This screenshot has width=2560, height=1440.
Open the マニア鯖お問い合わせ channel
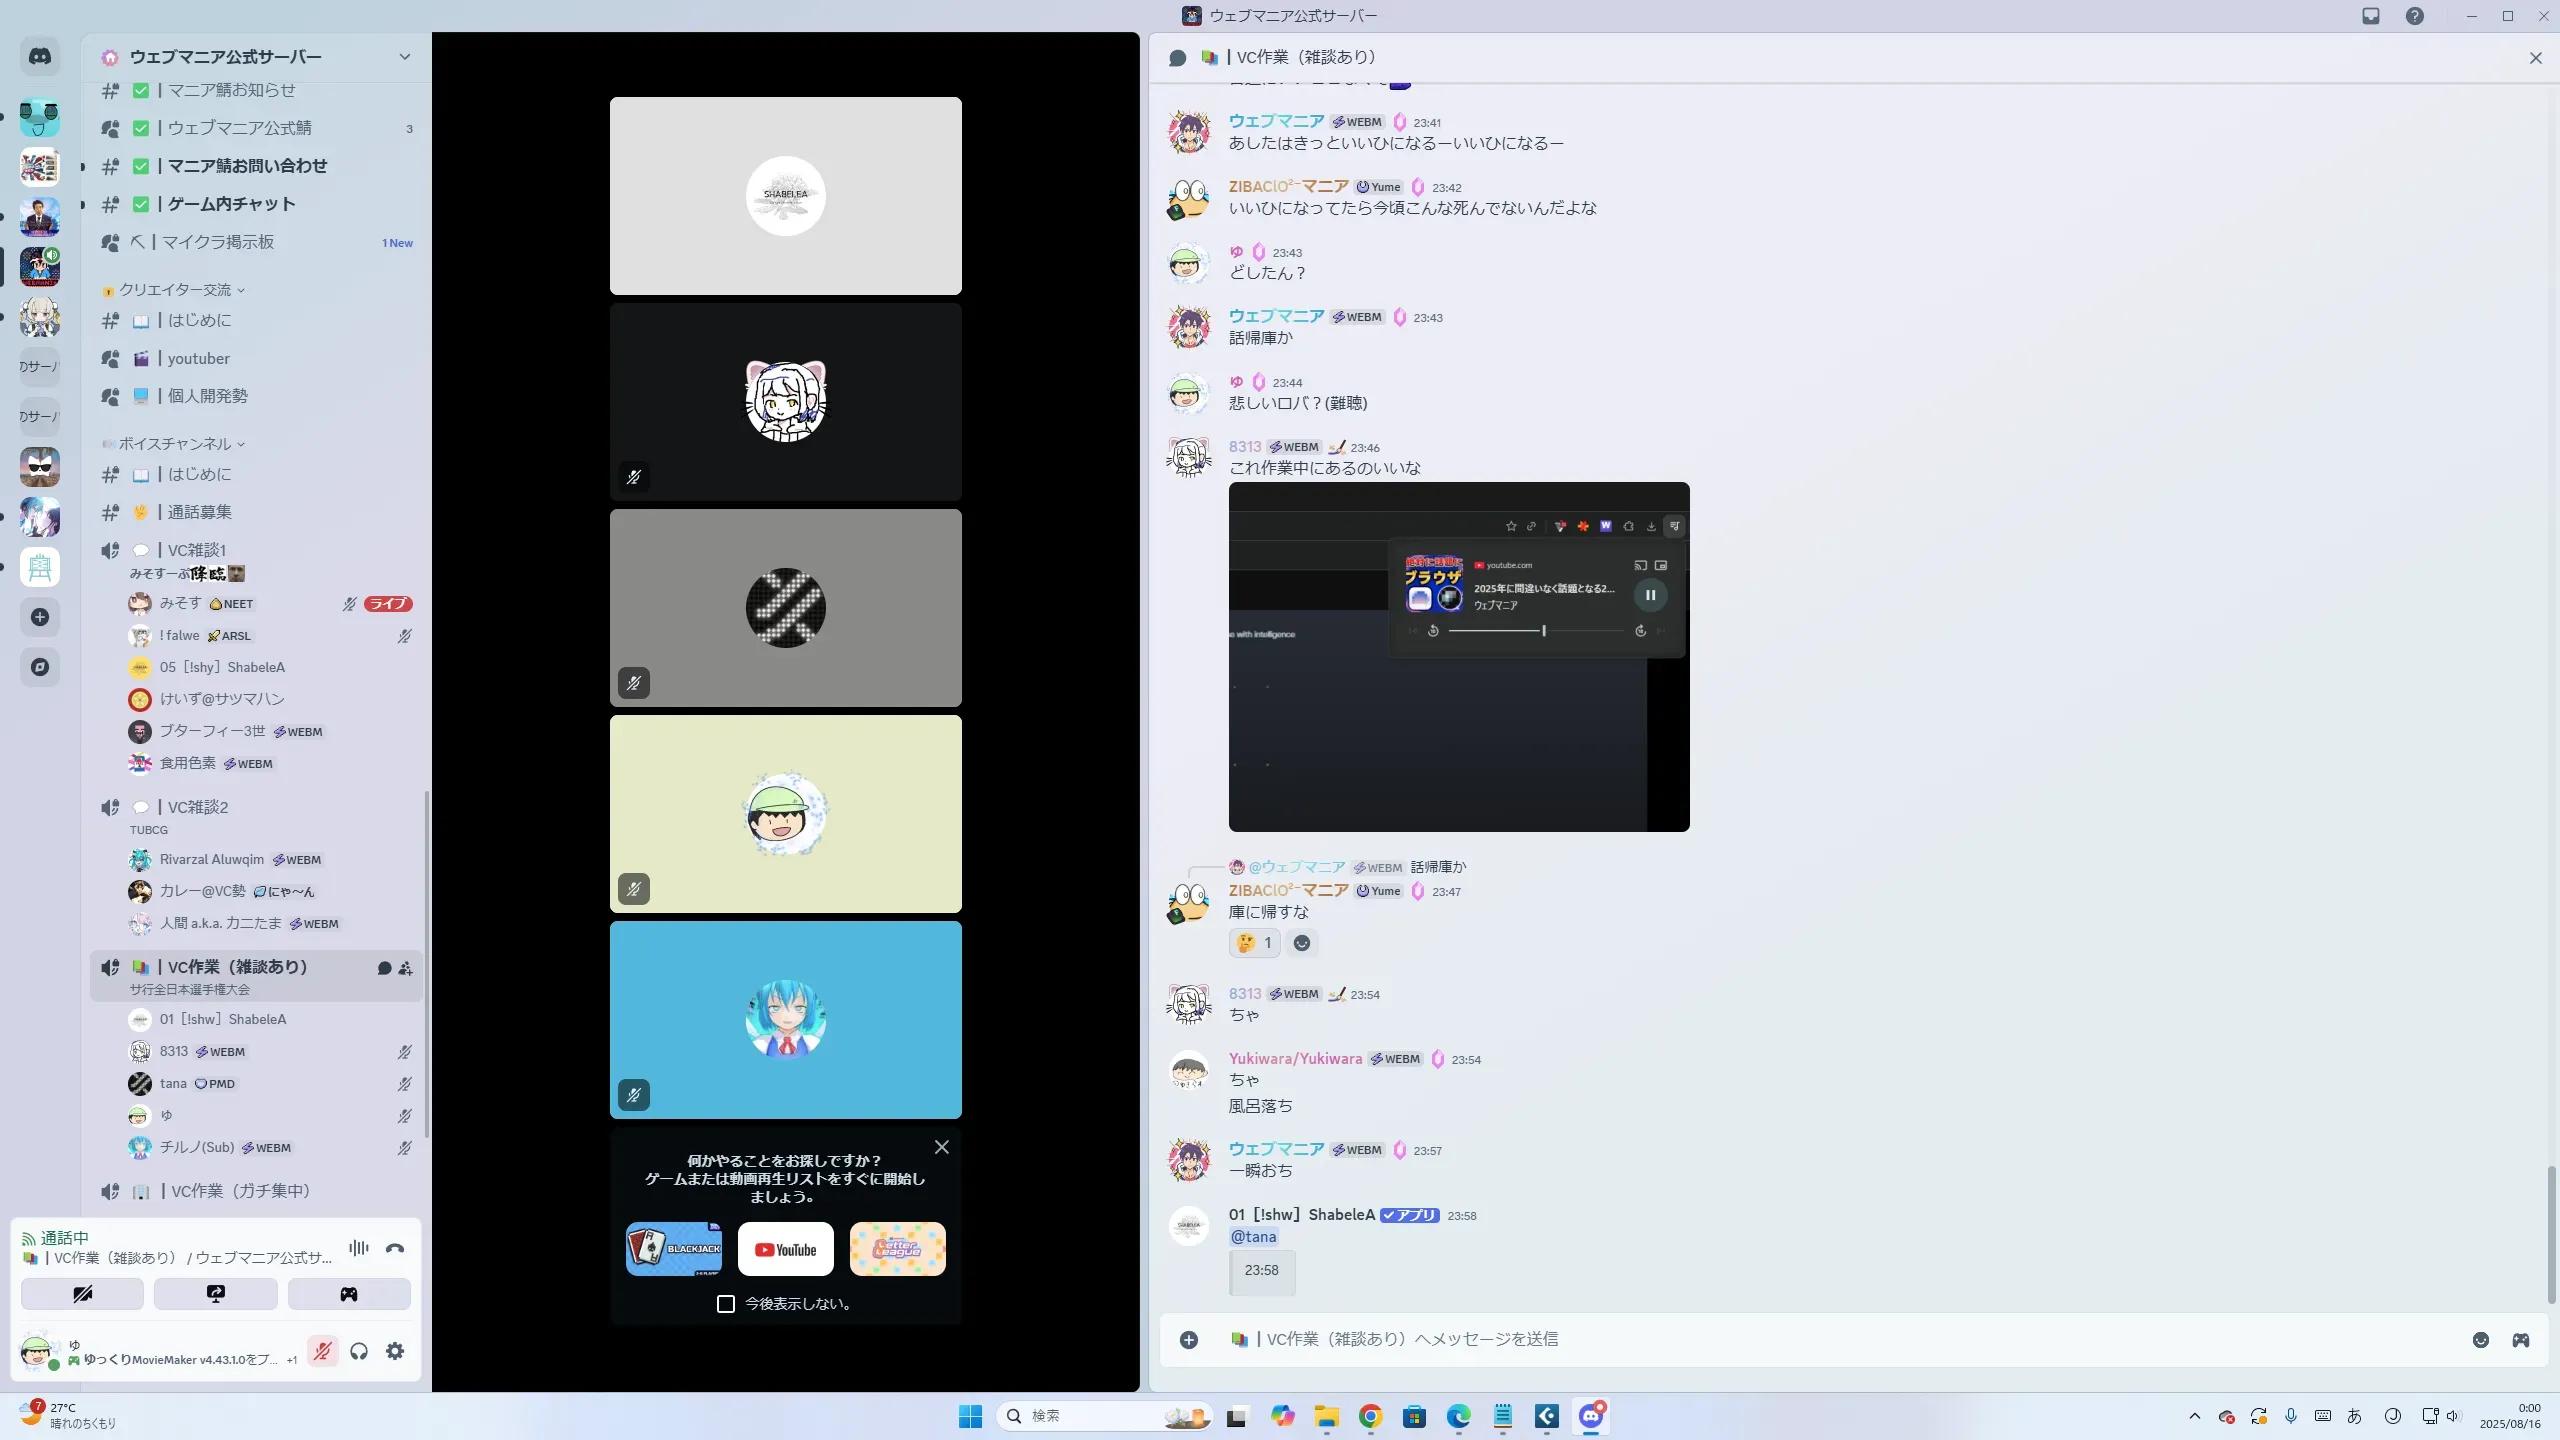[247, 166]
